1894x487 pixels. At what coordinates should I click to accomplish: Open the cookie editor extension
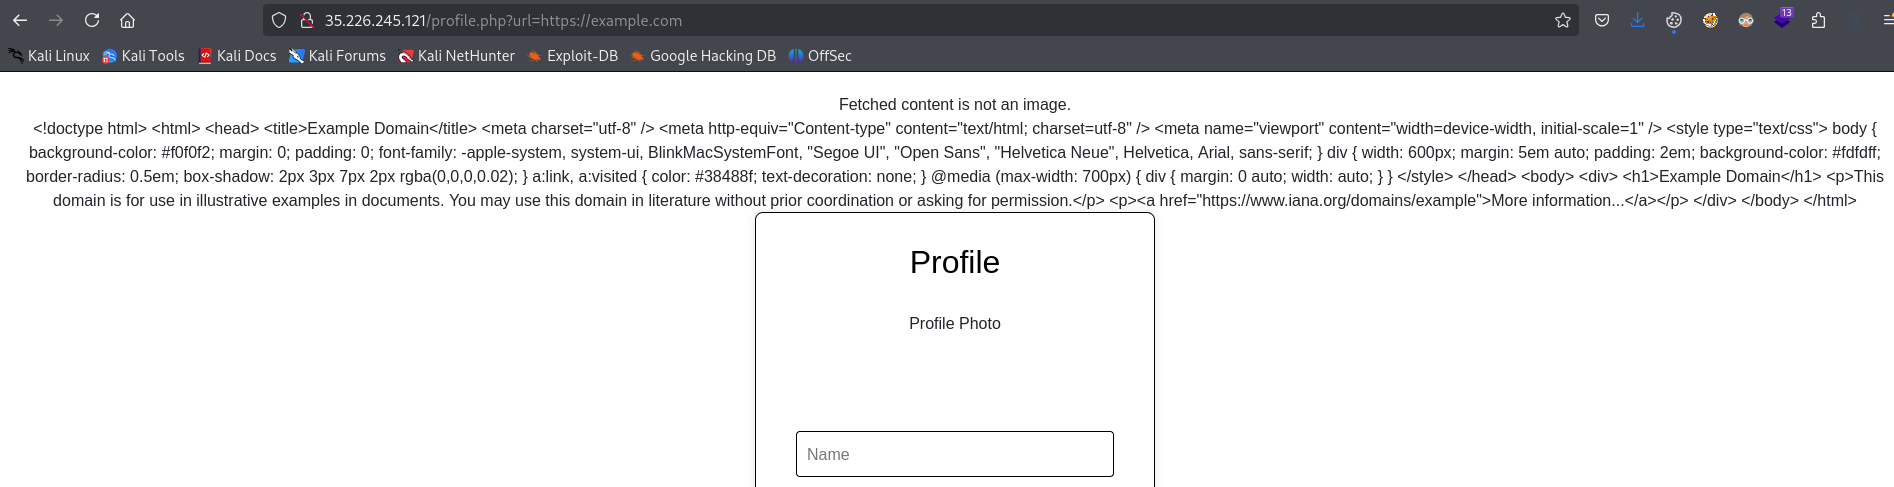1674,20
